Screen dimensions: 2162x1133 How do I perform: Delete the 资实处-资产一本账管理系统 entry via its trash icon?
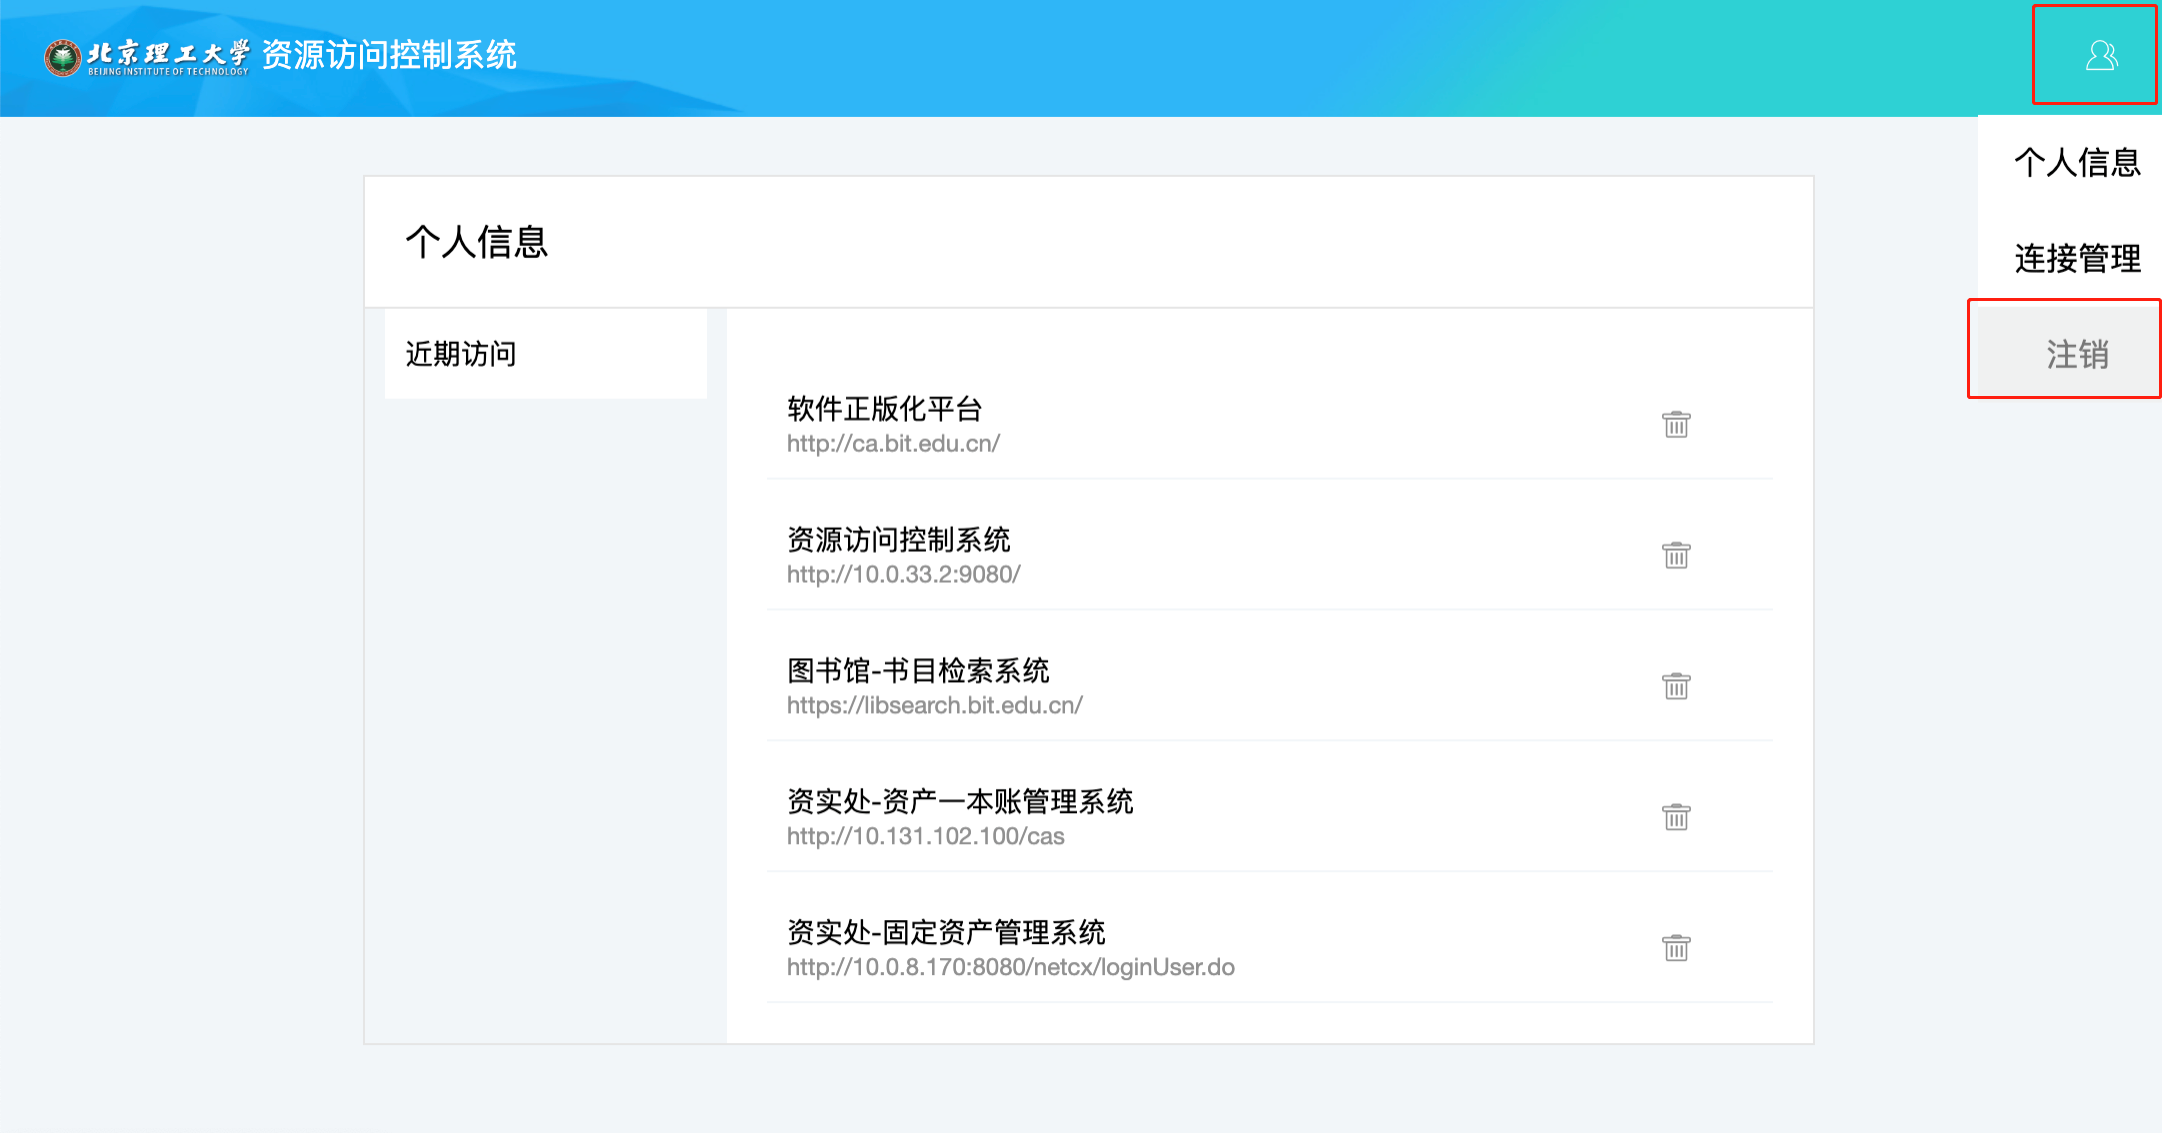(1676, 817)
